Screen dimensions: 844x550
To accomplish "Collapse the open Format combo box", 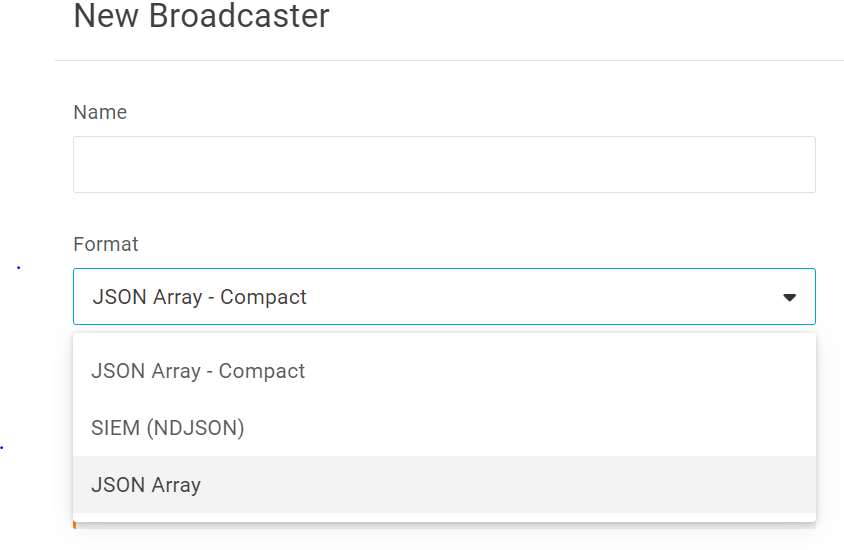I will [789, 297].
